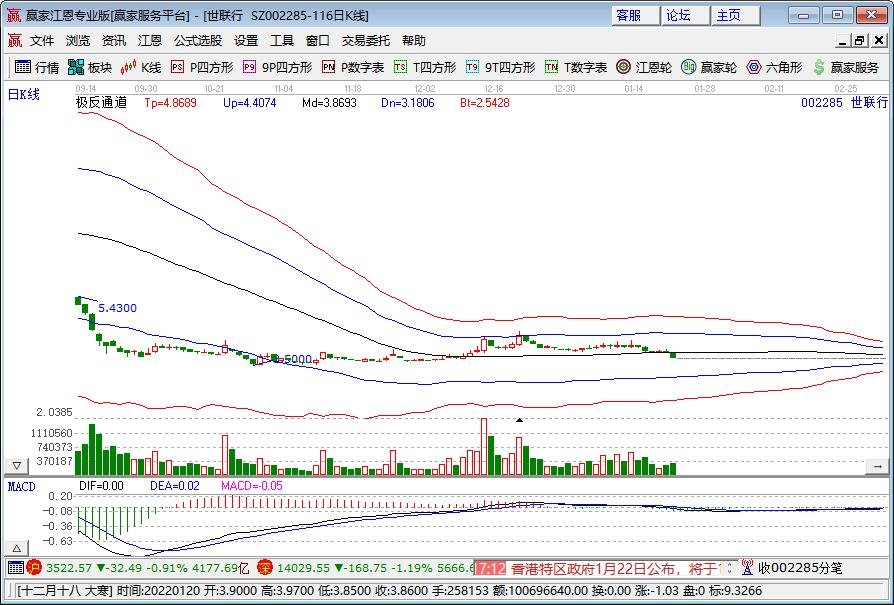Open 赢家服务 dollar icon
894x605 pixels.
846,67
